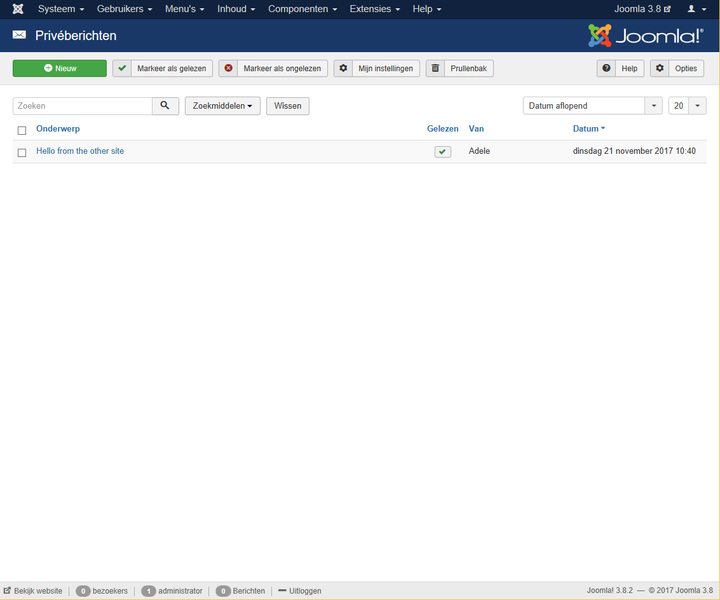Click Markeer als gelezen button

click(x=163, y=68)
